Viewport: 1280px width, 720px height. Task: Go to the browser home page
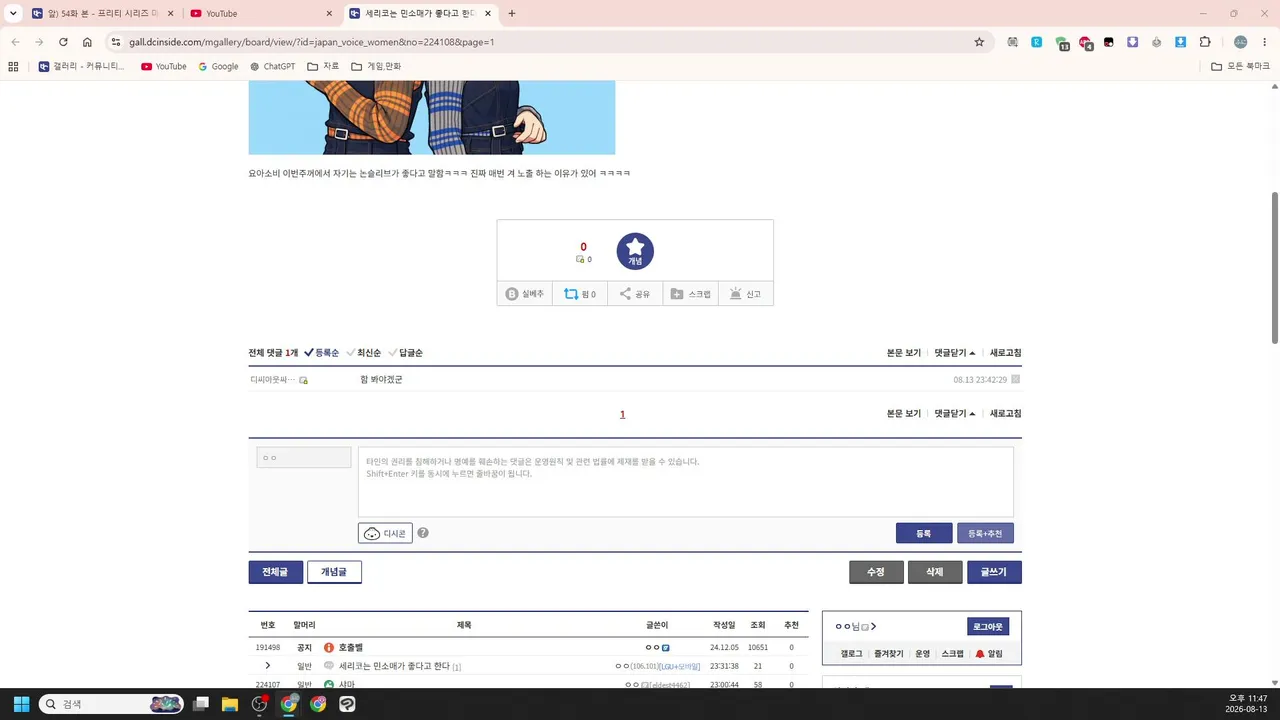tap(87, 42)
